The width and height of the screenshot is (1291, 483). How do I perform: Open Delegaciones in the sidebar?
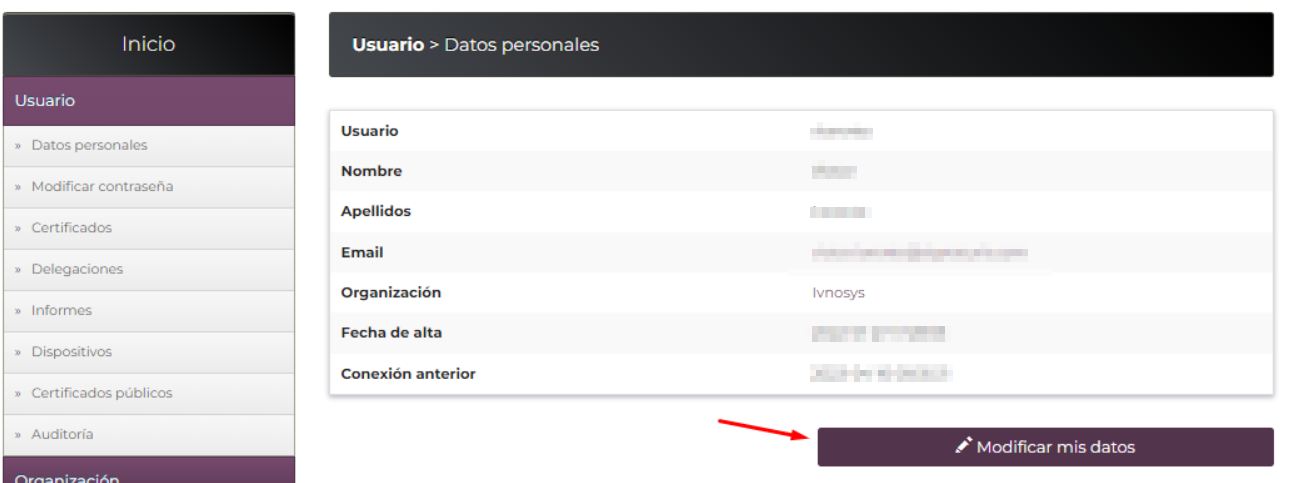tap(149, 270)
